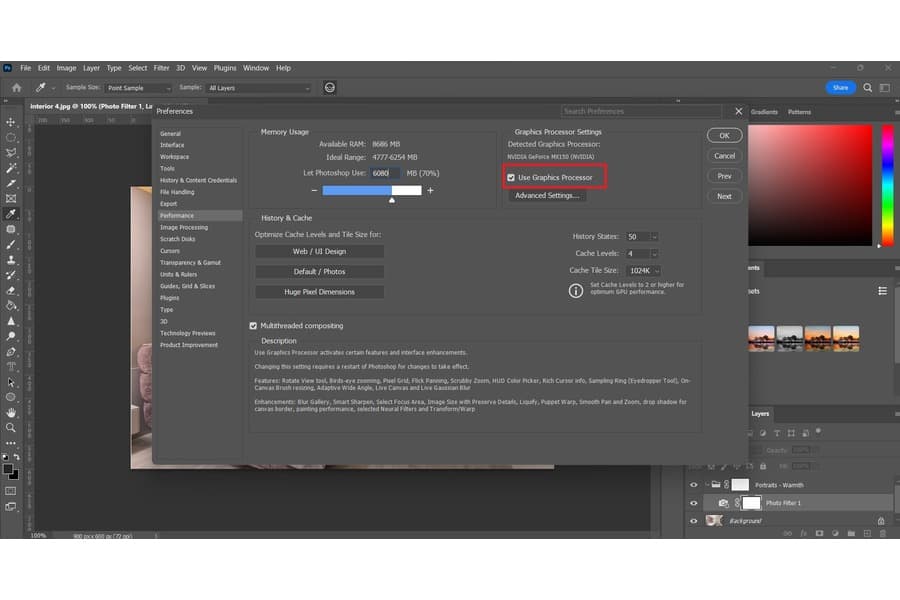The width and height of the screenshot is (900, 600).
Task: Collapse the Portraits - Warmth group
Action: coord(707,485)
